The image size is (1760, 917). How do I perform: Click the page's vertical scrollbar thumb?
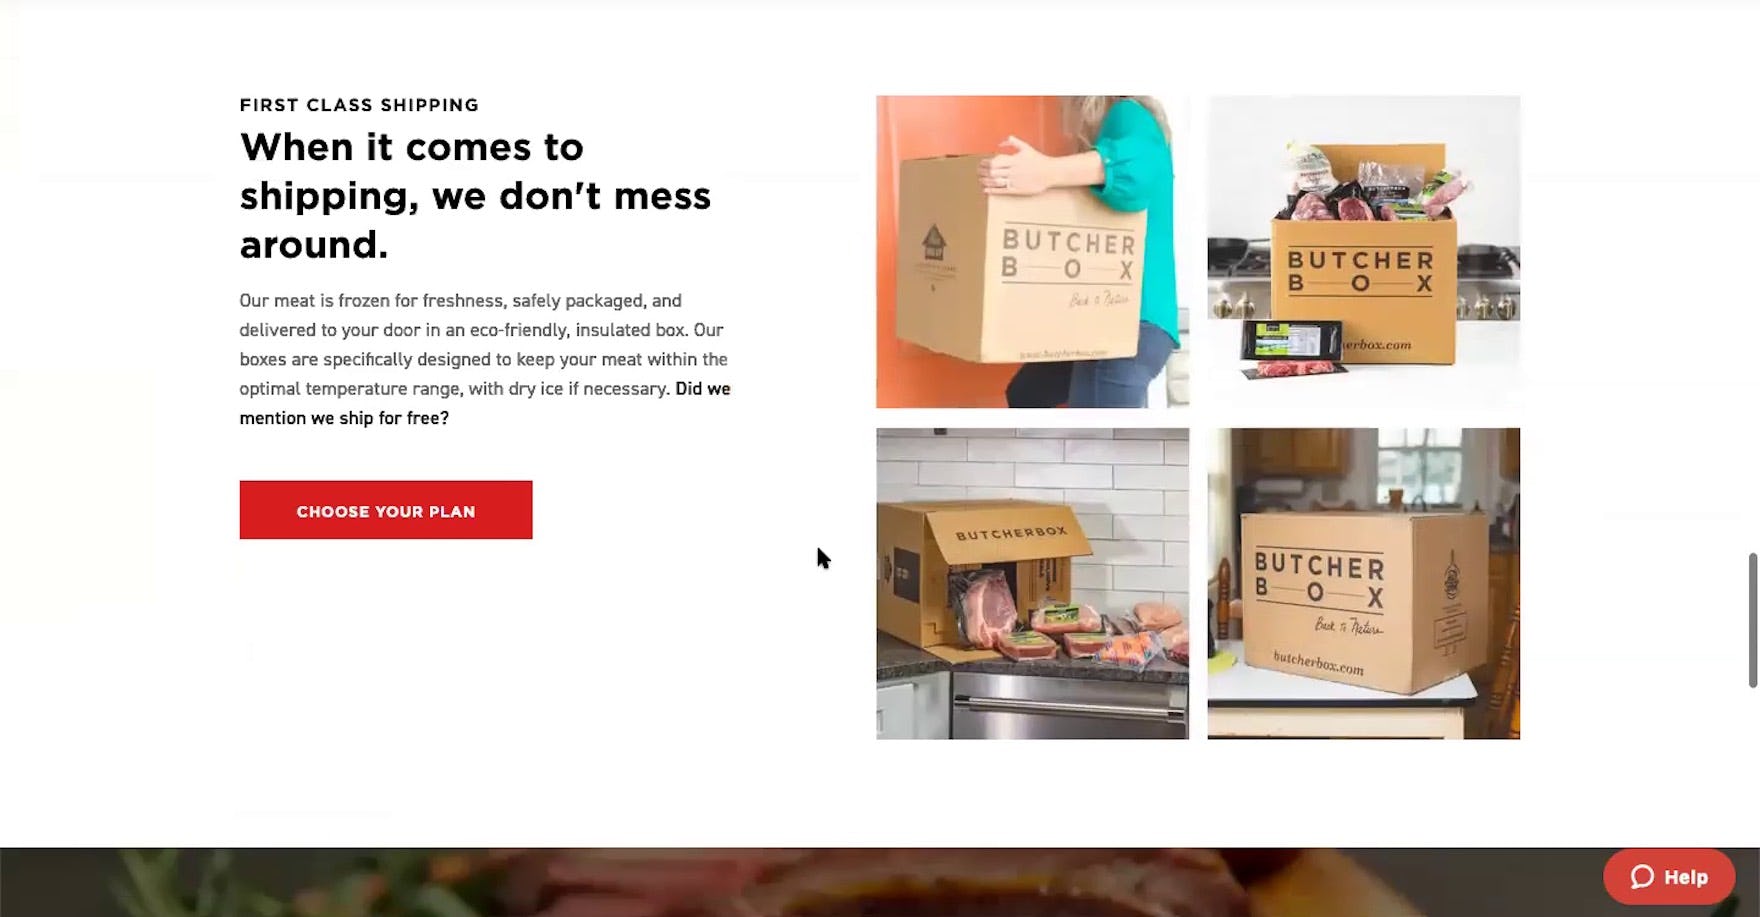[1752, 620]
